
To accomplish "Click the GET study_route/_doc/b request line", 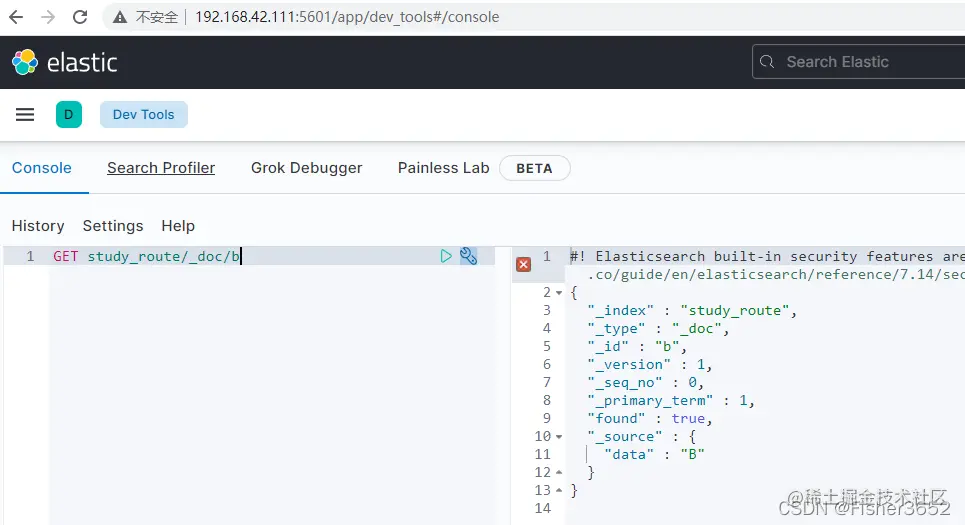I will pos(146,256).
